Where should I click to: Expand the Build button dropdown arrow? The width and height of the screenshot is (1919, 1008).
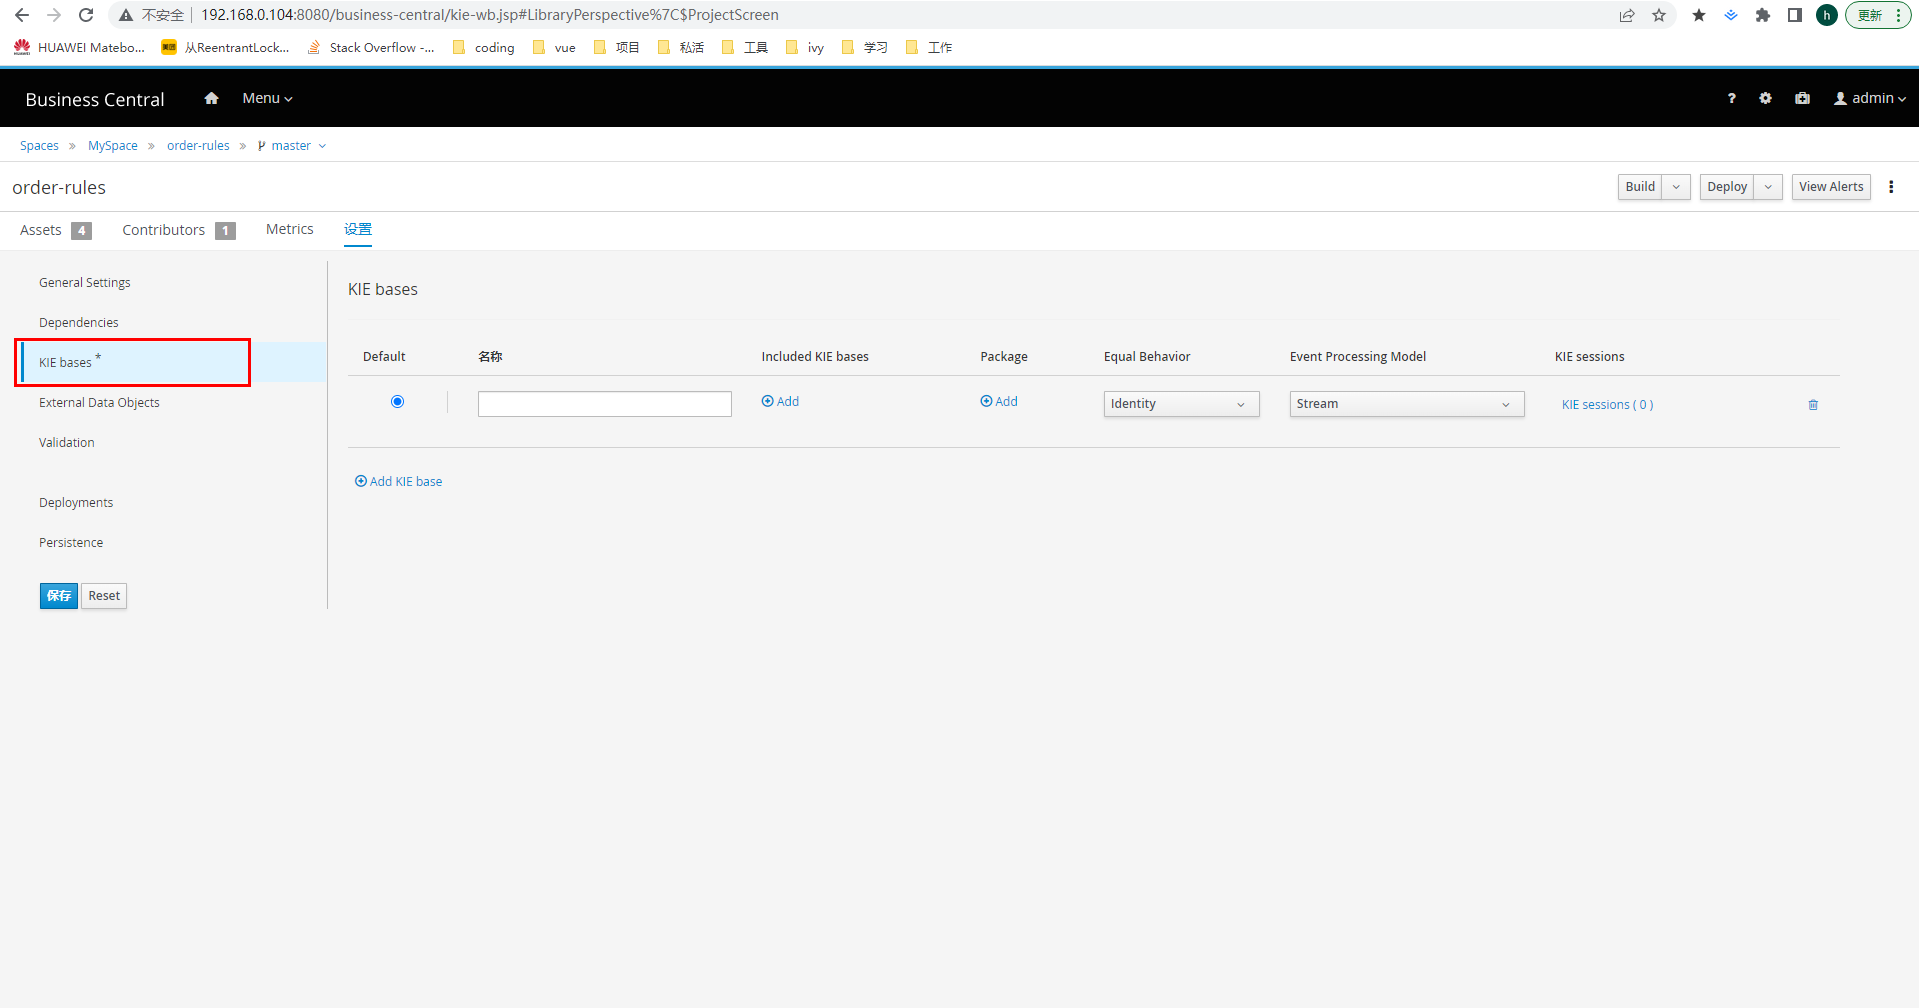(x=1676, y=187)
